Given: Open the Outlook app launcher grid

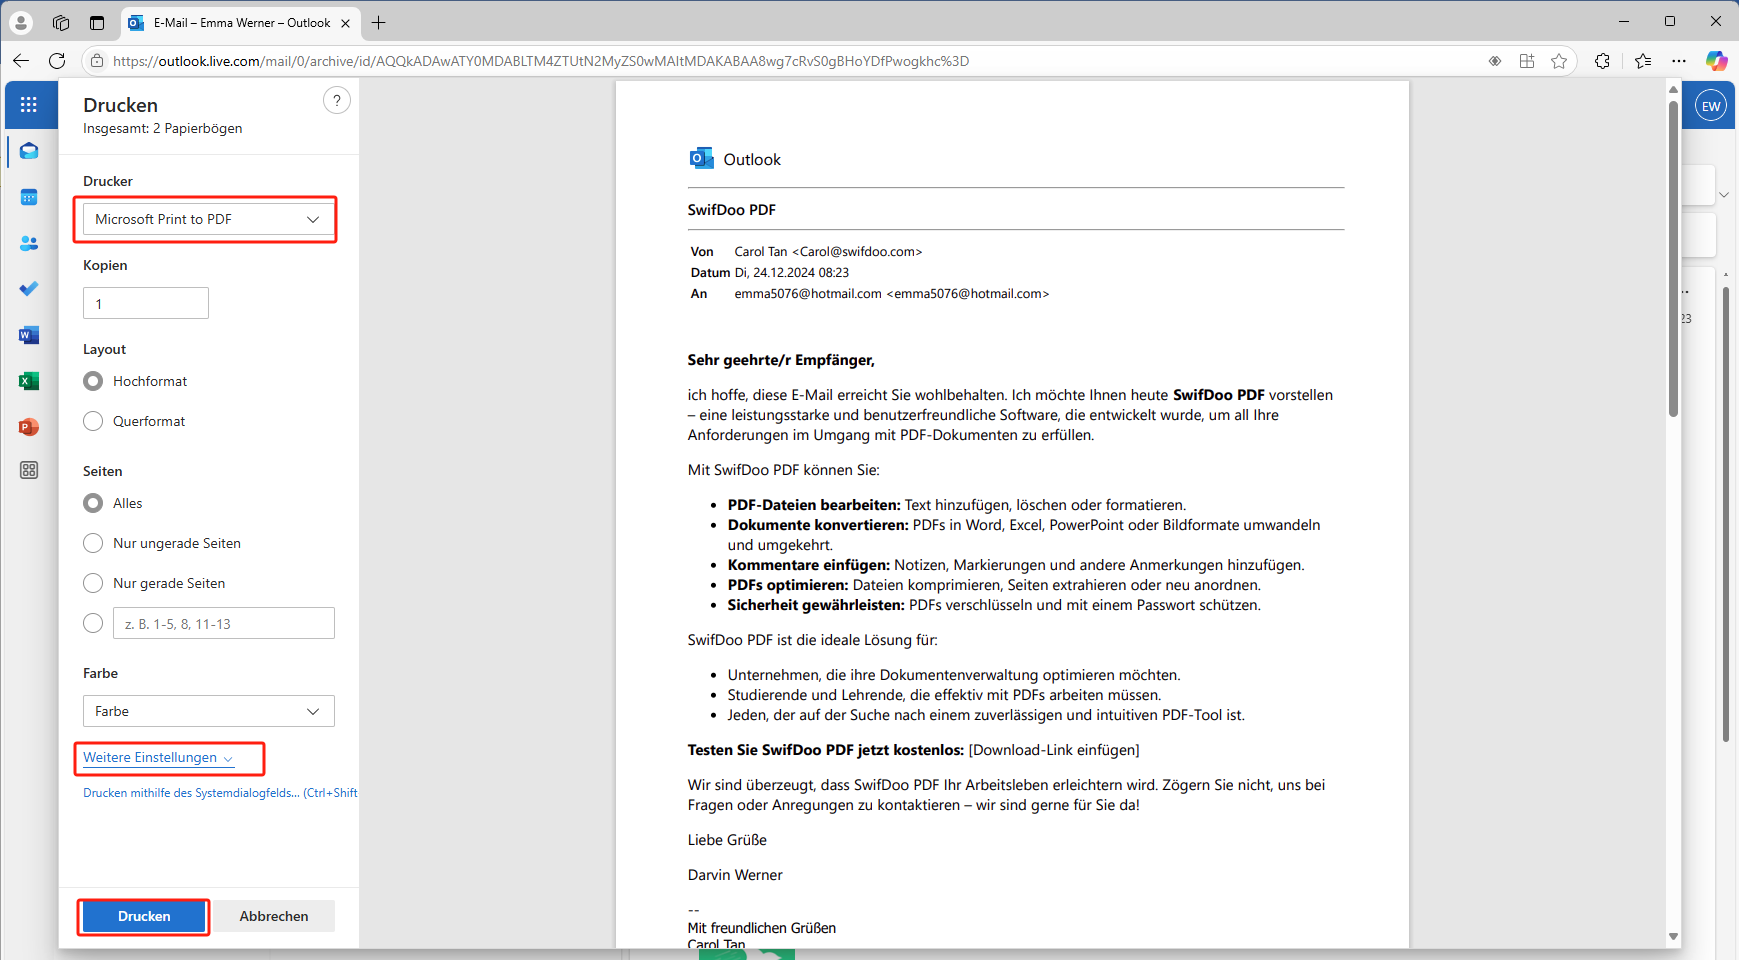Looking at the screenshot, I should point(29,104).
